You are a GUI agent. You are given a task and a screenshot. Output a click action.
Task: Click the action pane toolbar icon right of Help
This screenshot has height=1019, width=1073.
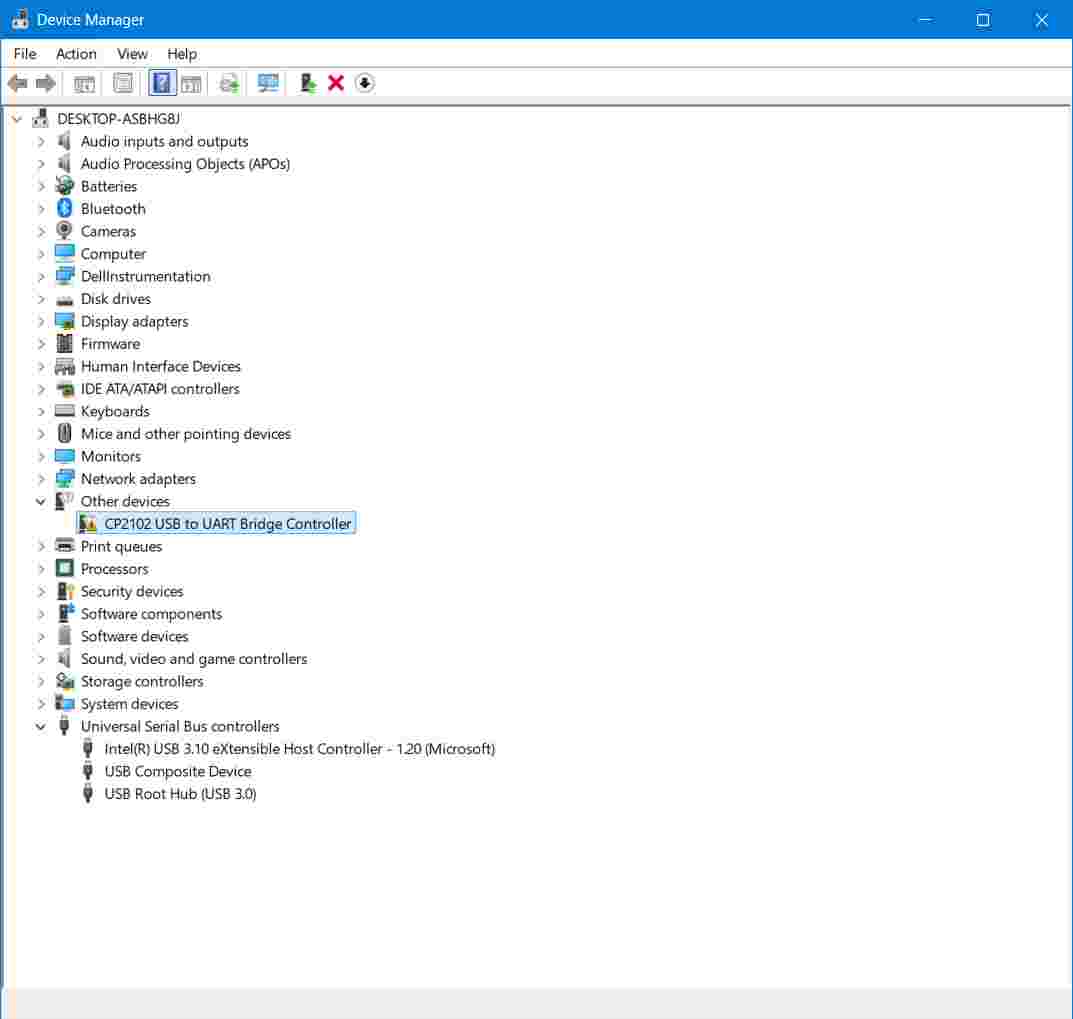tap(192, 83)
